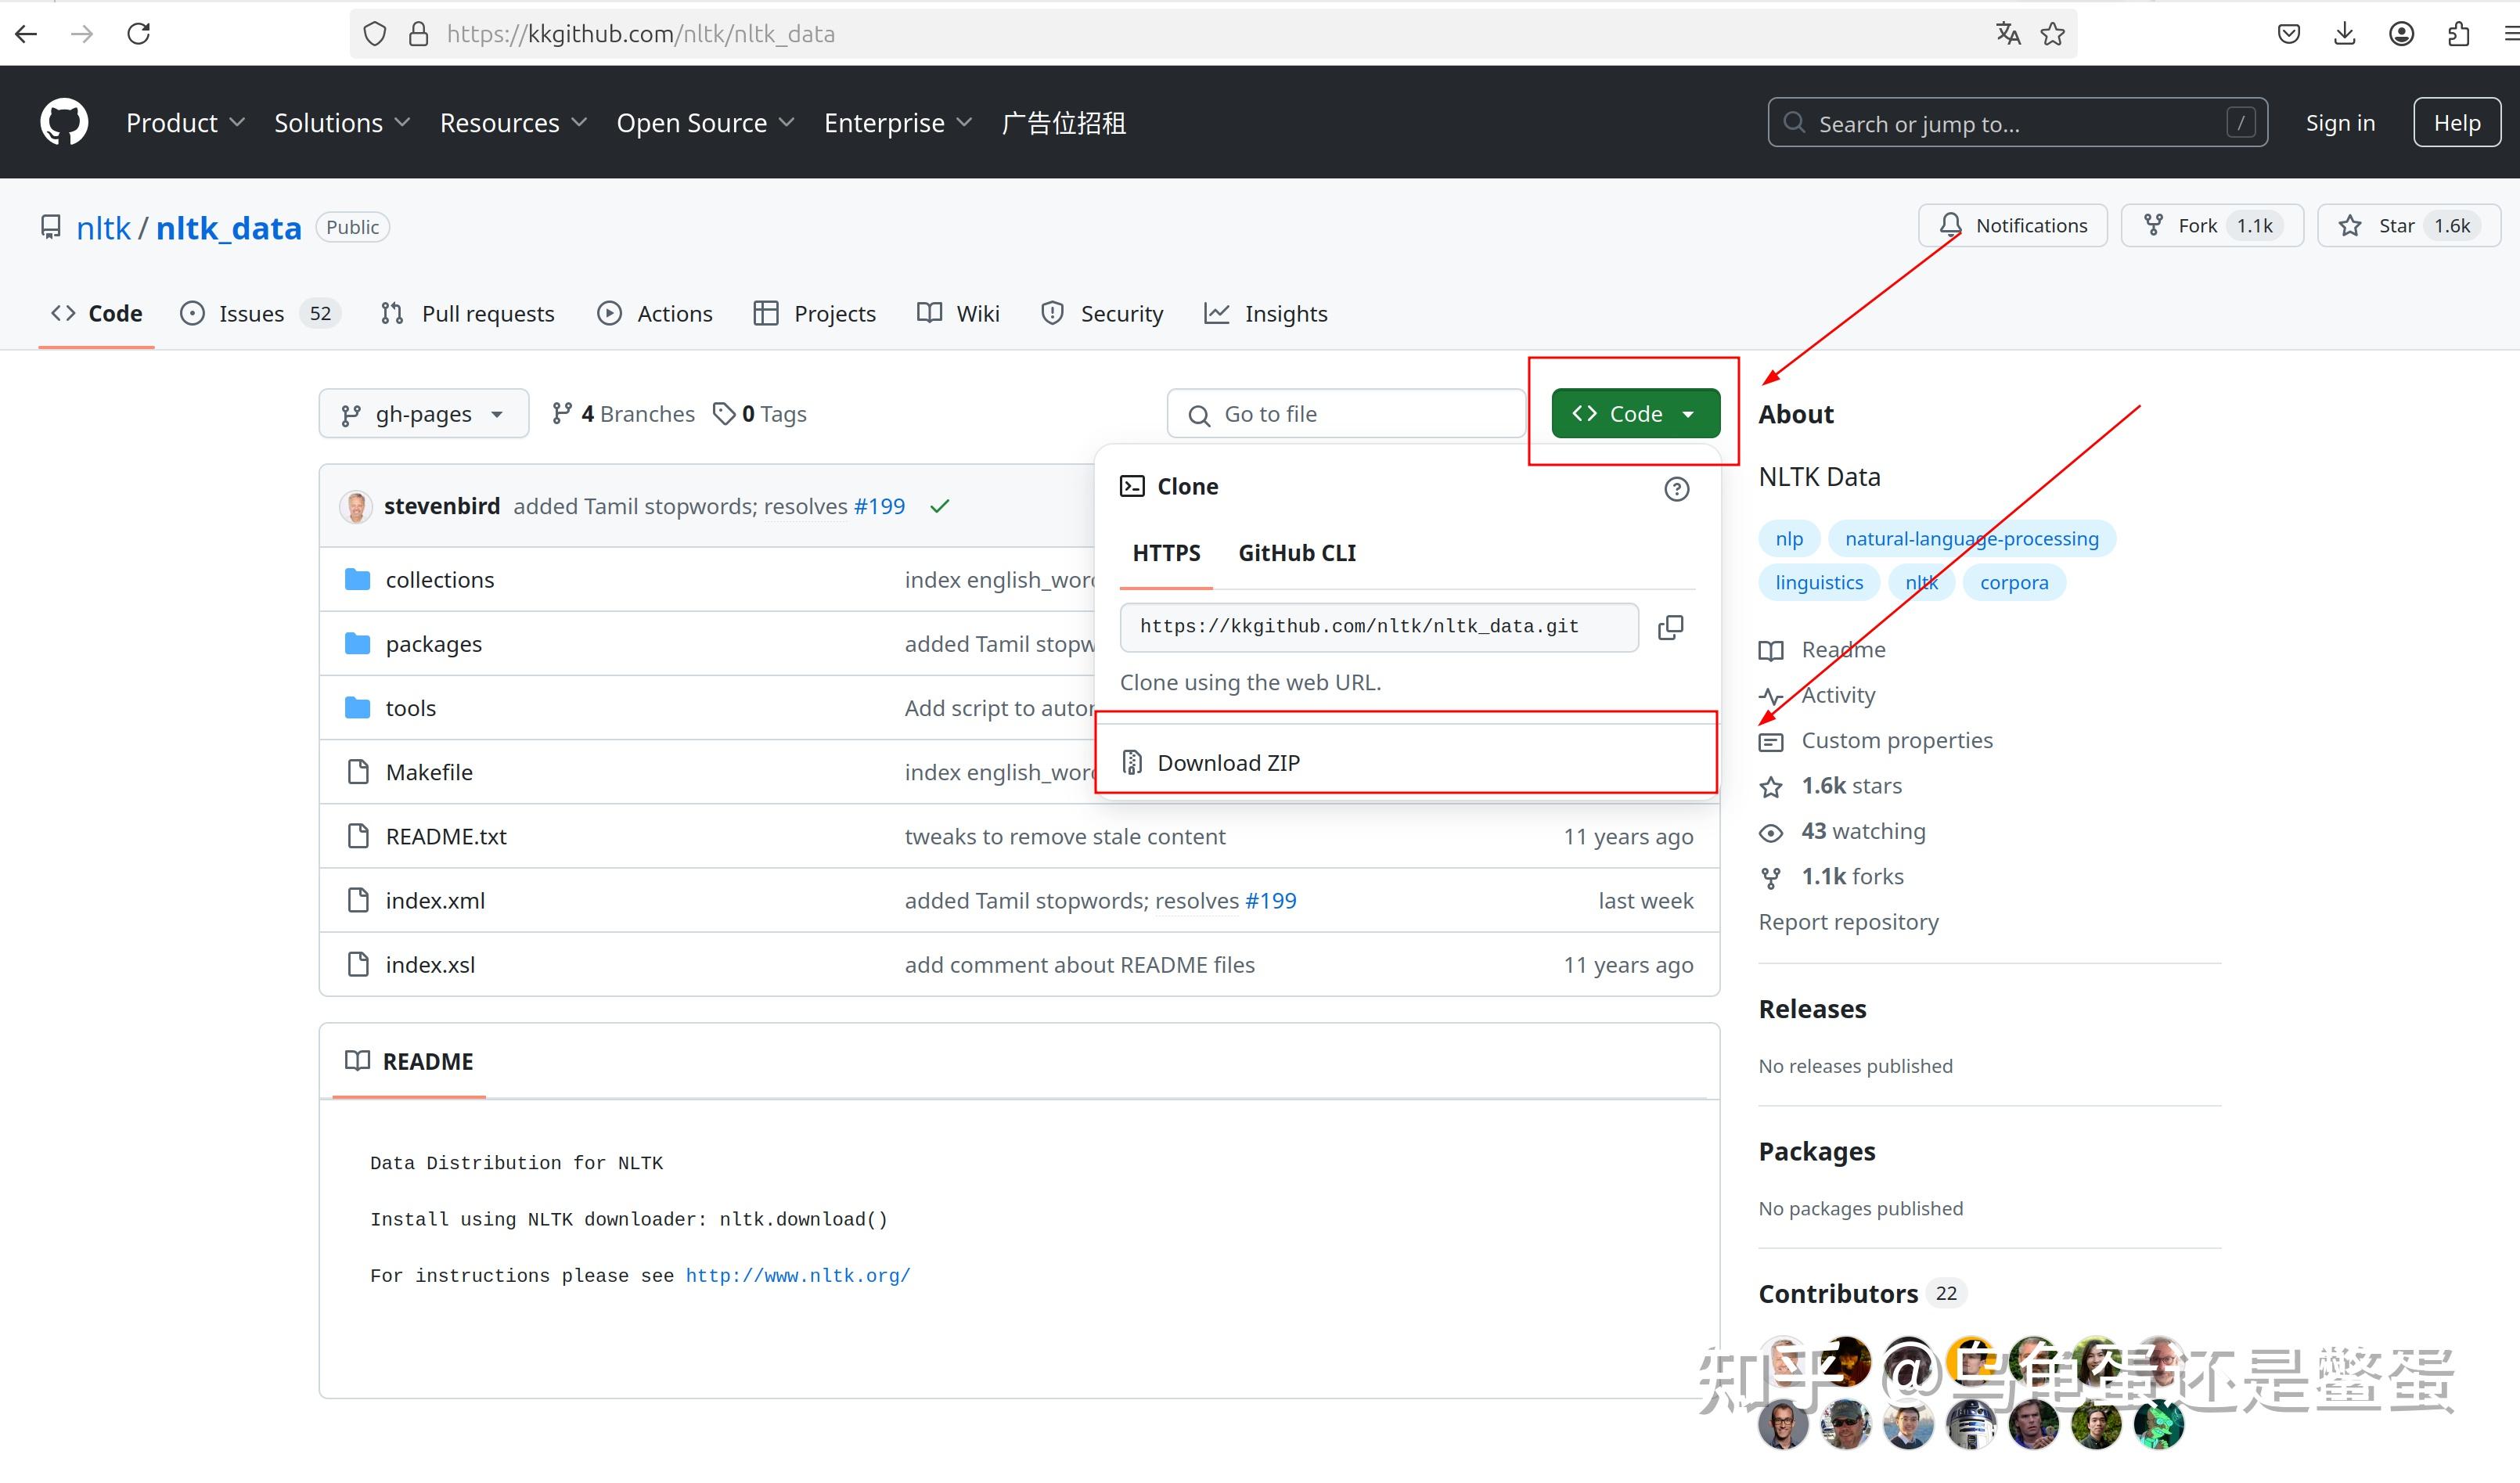The width and height of the screenshot is (2520, 1483).
Task: Click the GitHub Octocat logo
Action: pyautogui.click(x=64, y=122)
